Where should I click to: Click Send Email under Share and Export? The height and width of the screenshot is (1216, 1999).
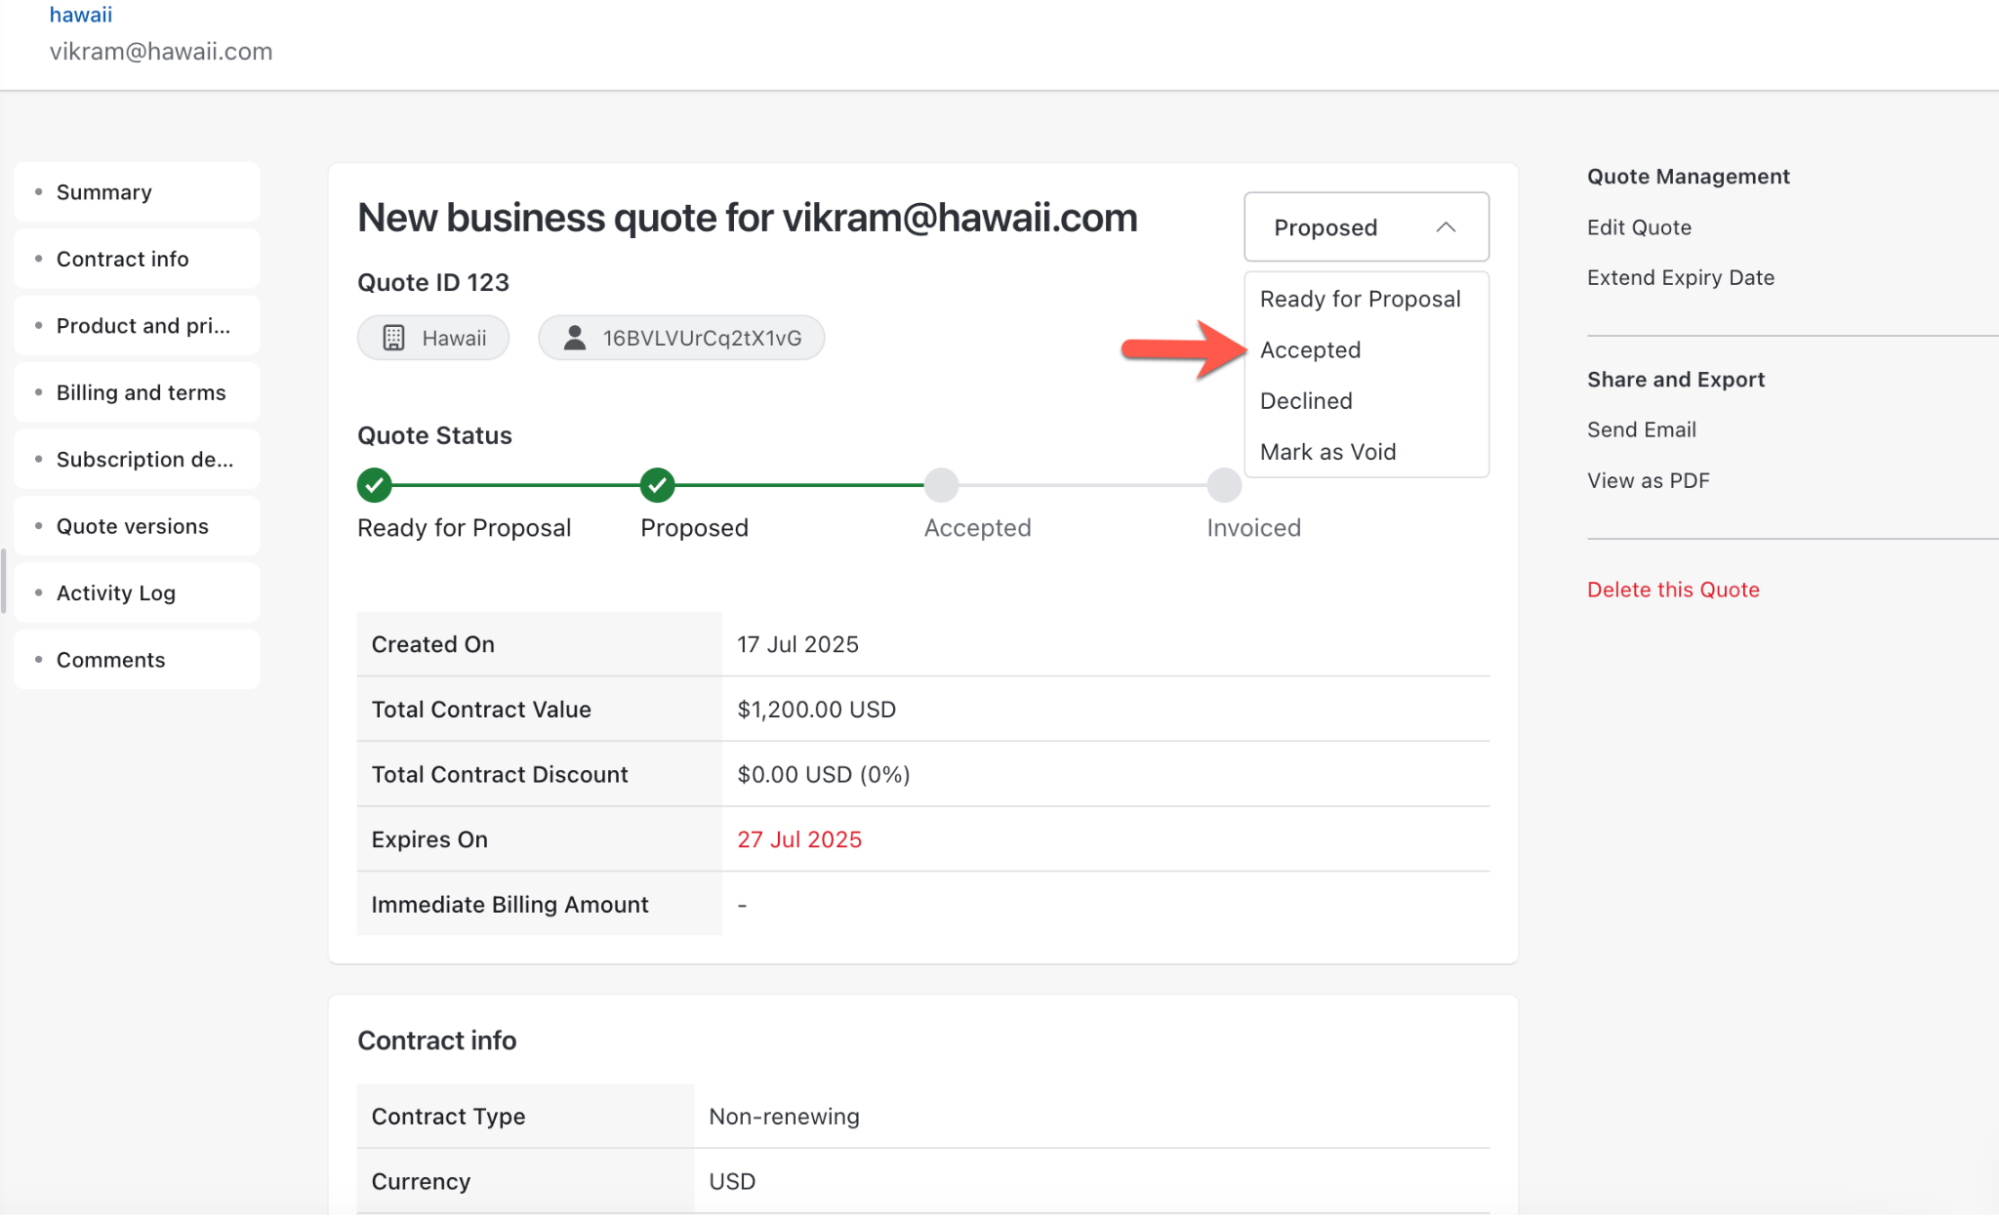point(1641,429)
